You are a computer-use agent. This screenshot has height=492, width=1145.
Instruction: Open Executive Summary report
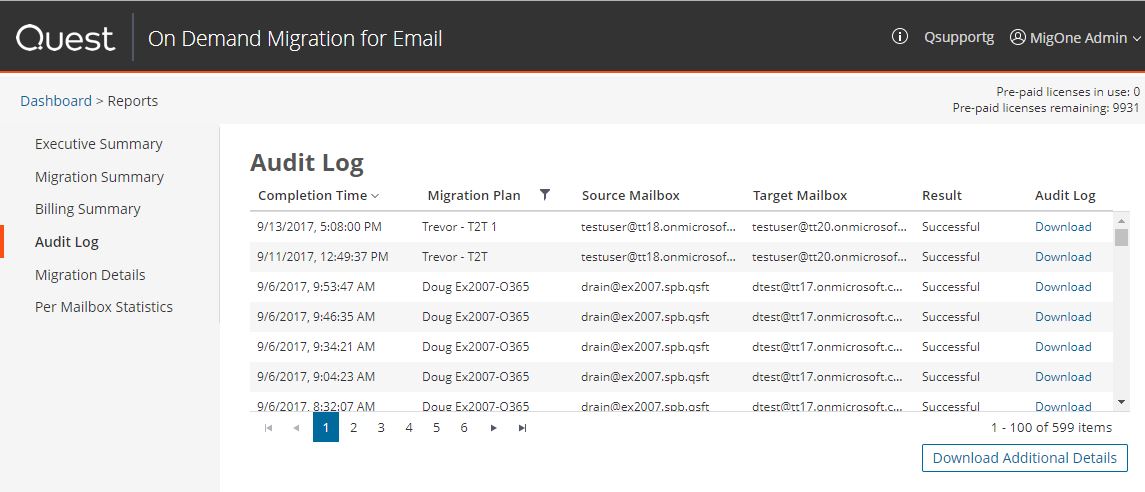pos(99,144)
